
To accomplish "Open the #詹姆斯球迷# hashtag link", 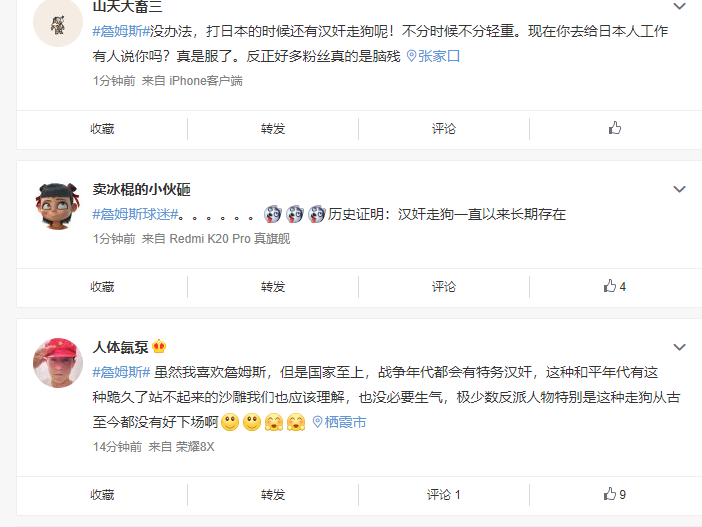I will [135, 214].
